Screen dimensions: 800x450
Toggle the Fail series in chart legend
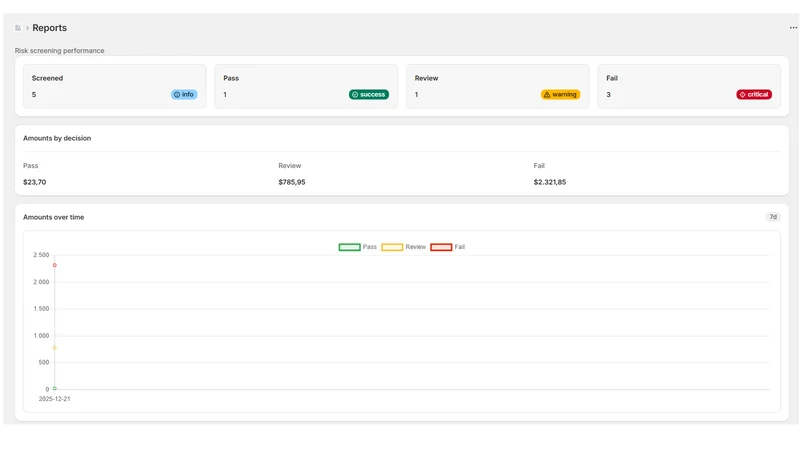point(447,247)
